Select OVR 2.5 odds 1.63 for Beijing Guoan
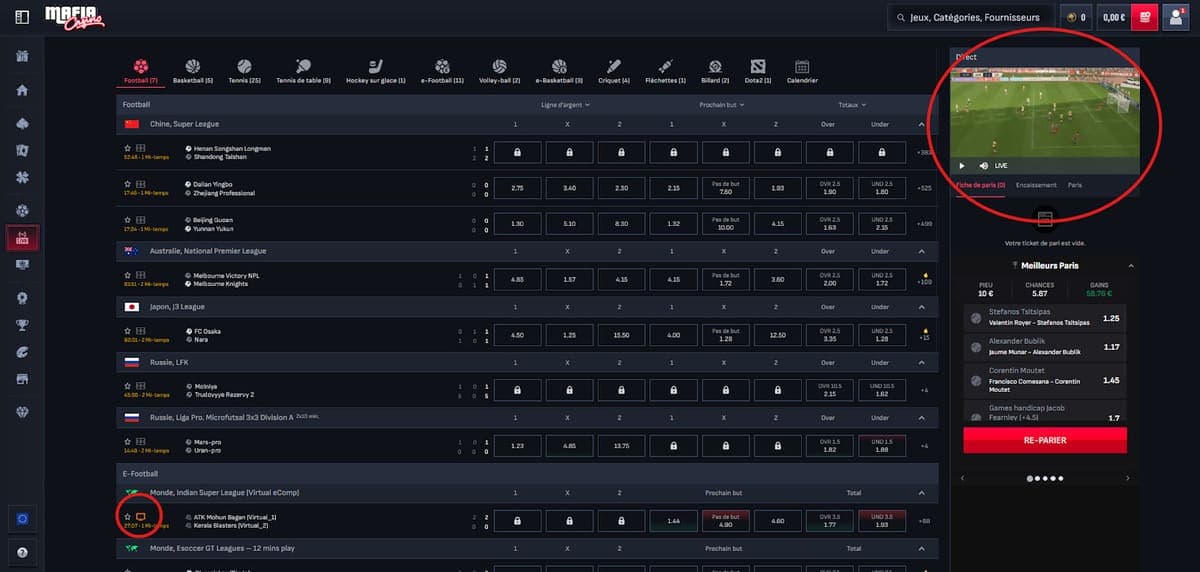This screenshot has width=1200, height=572. point(828,225)
